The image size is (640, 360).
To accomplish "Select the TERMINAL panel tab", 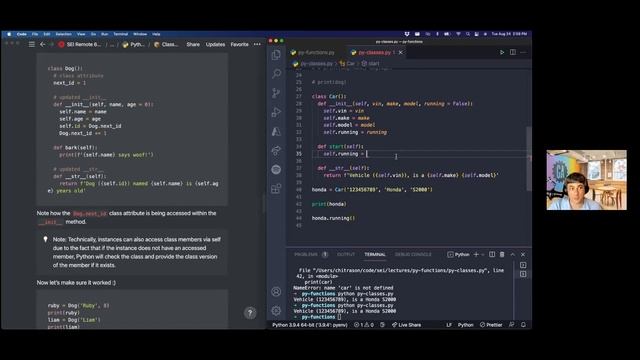I will pyautogui.click(x=375, y=254).
